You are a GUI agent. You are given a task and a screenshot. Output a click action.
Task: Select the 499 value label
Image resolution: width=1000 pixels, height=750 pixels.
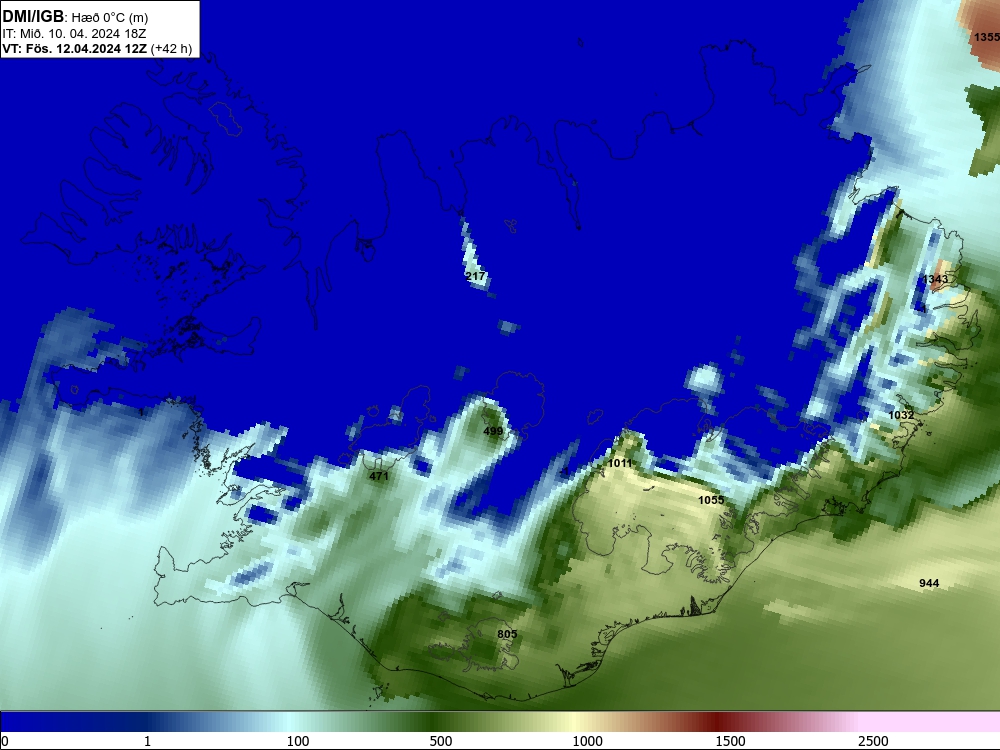tap(493, 431)
